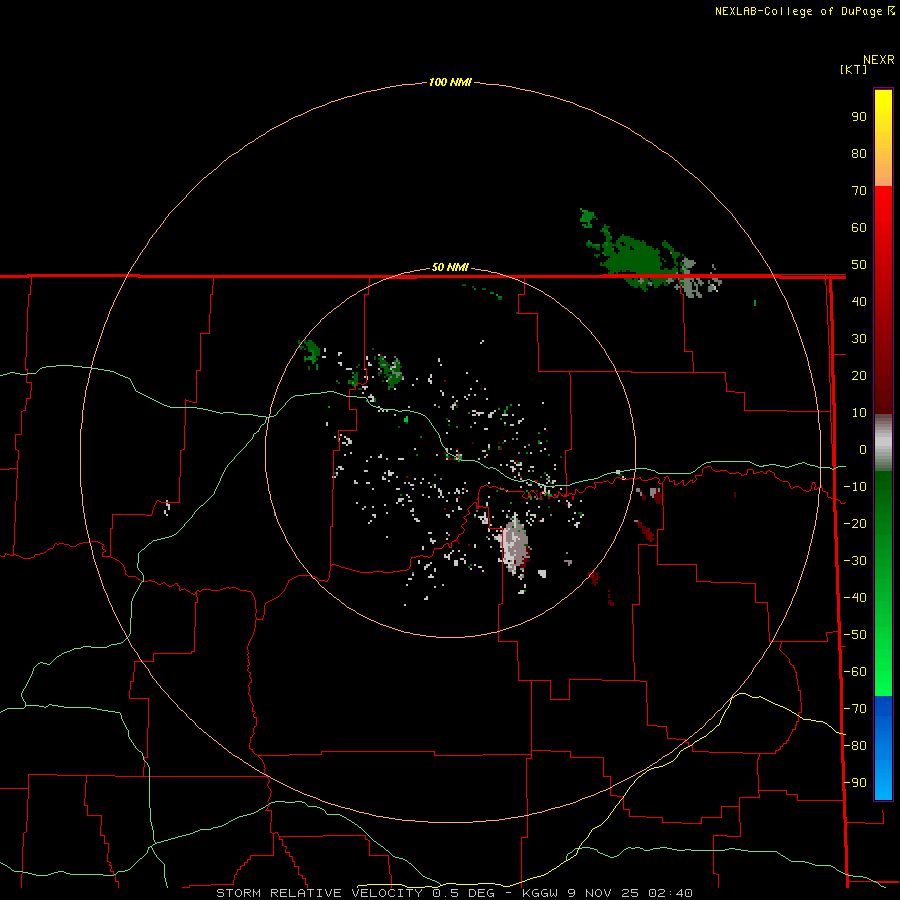Click the -40 scale label
The height and width of the screenshot is (900, 900).
pos(855,598)
